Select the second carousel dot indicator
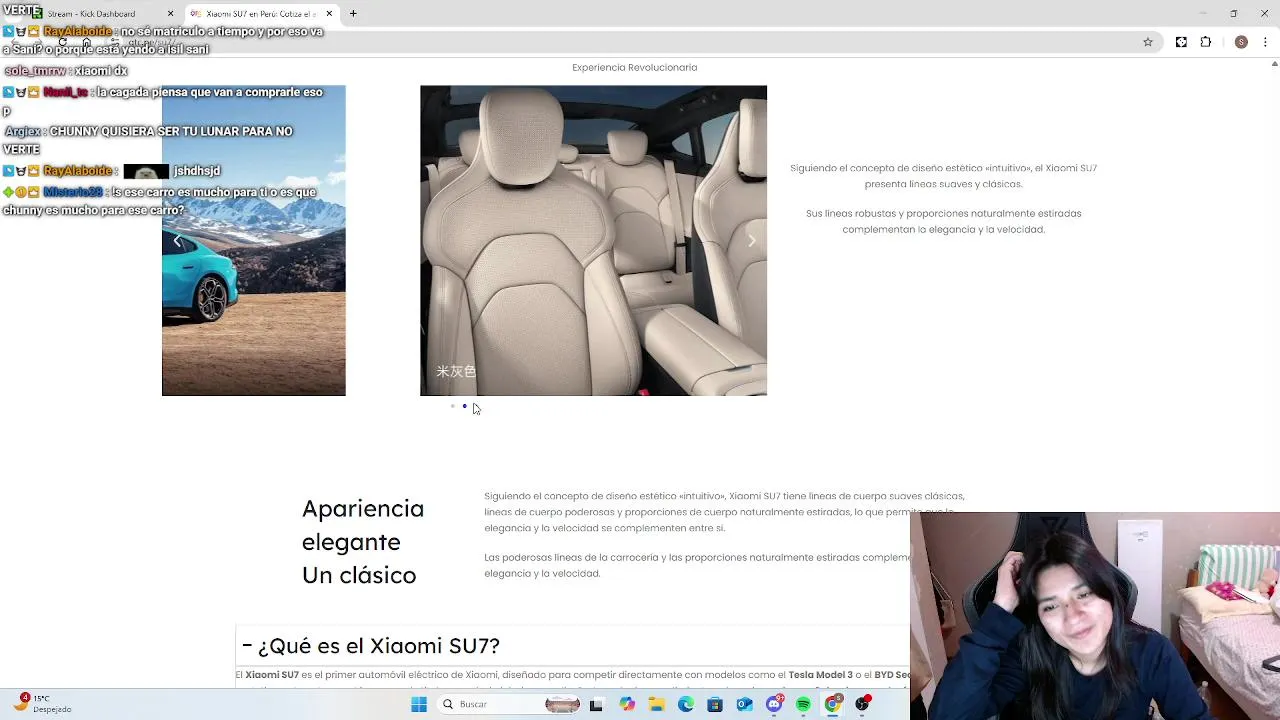Viewport: 1280px width, 720px height. (464, 406)
